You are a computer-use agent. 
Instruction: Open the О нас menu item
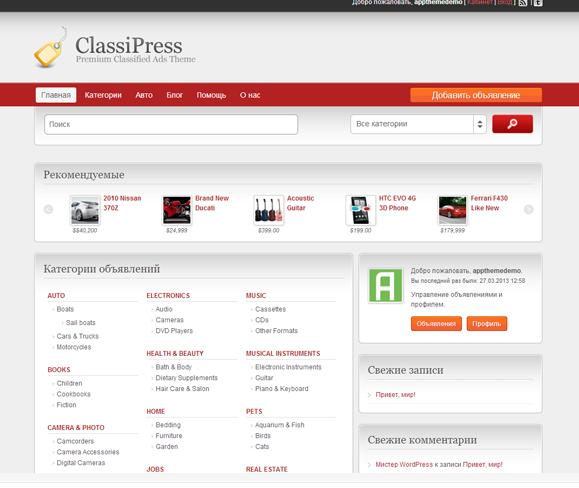click(250, 95)
